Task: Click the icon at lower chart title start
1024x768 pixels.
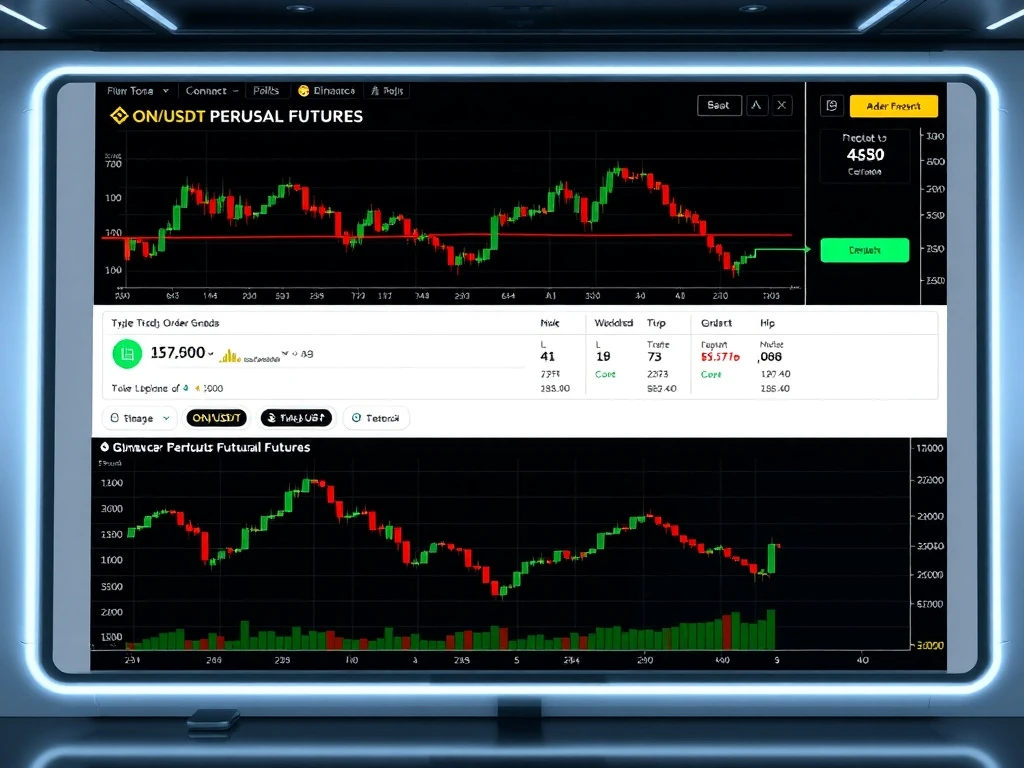Action: pyautogui.click(x=105, y=447)
